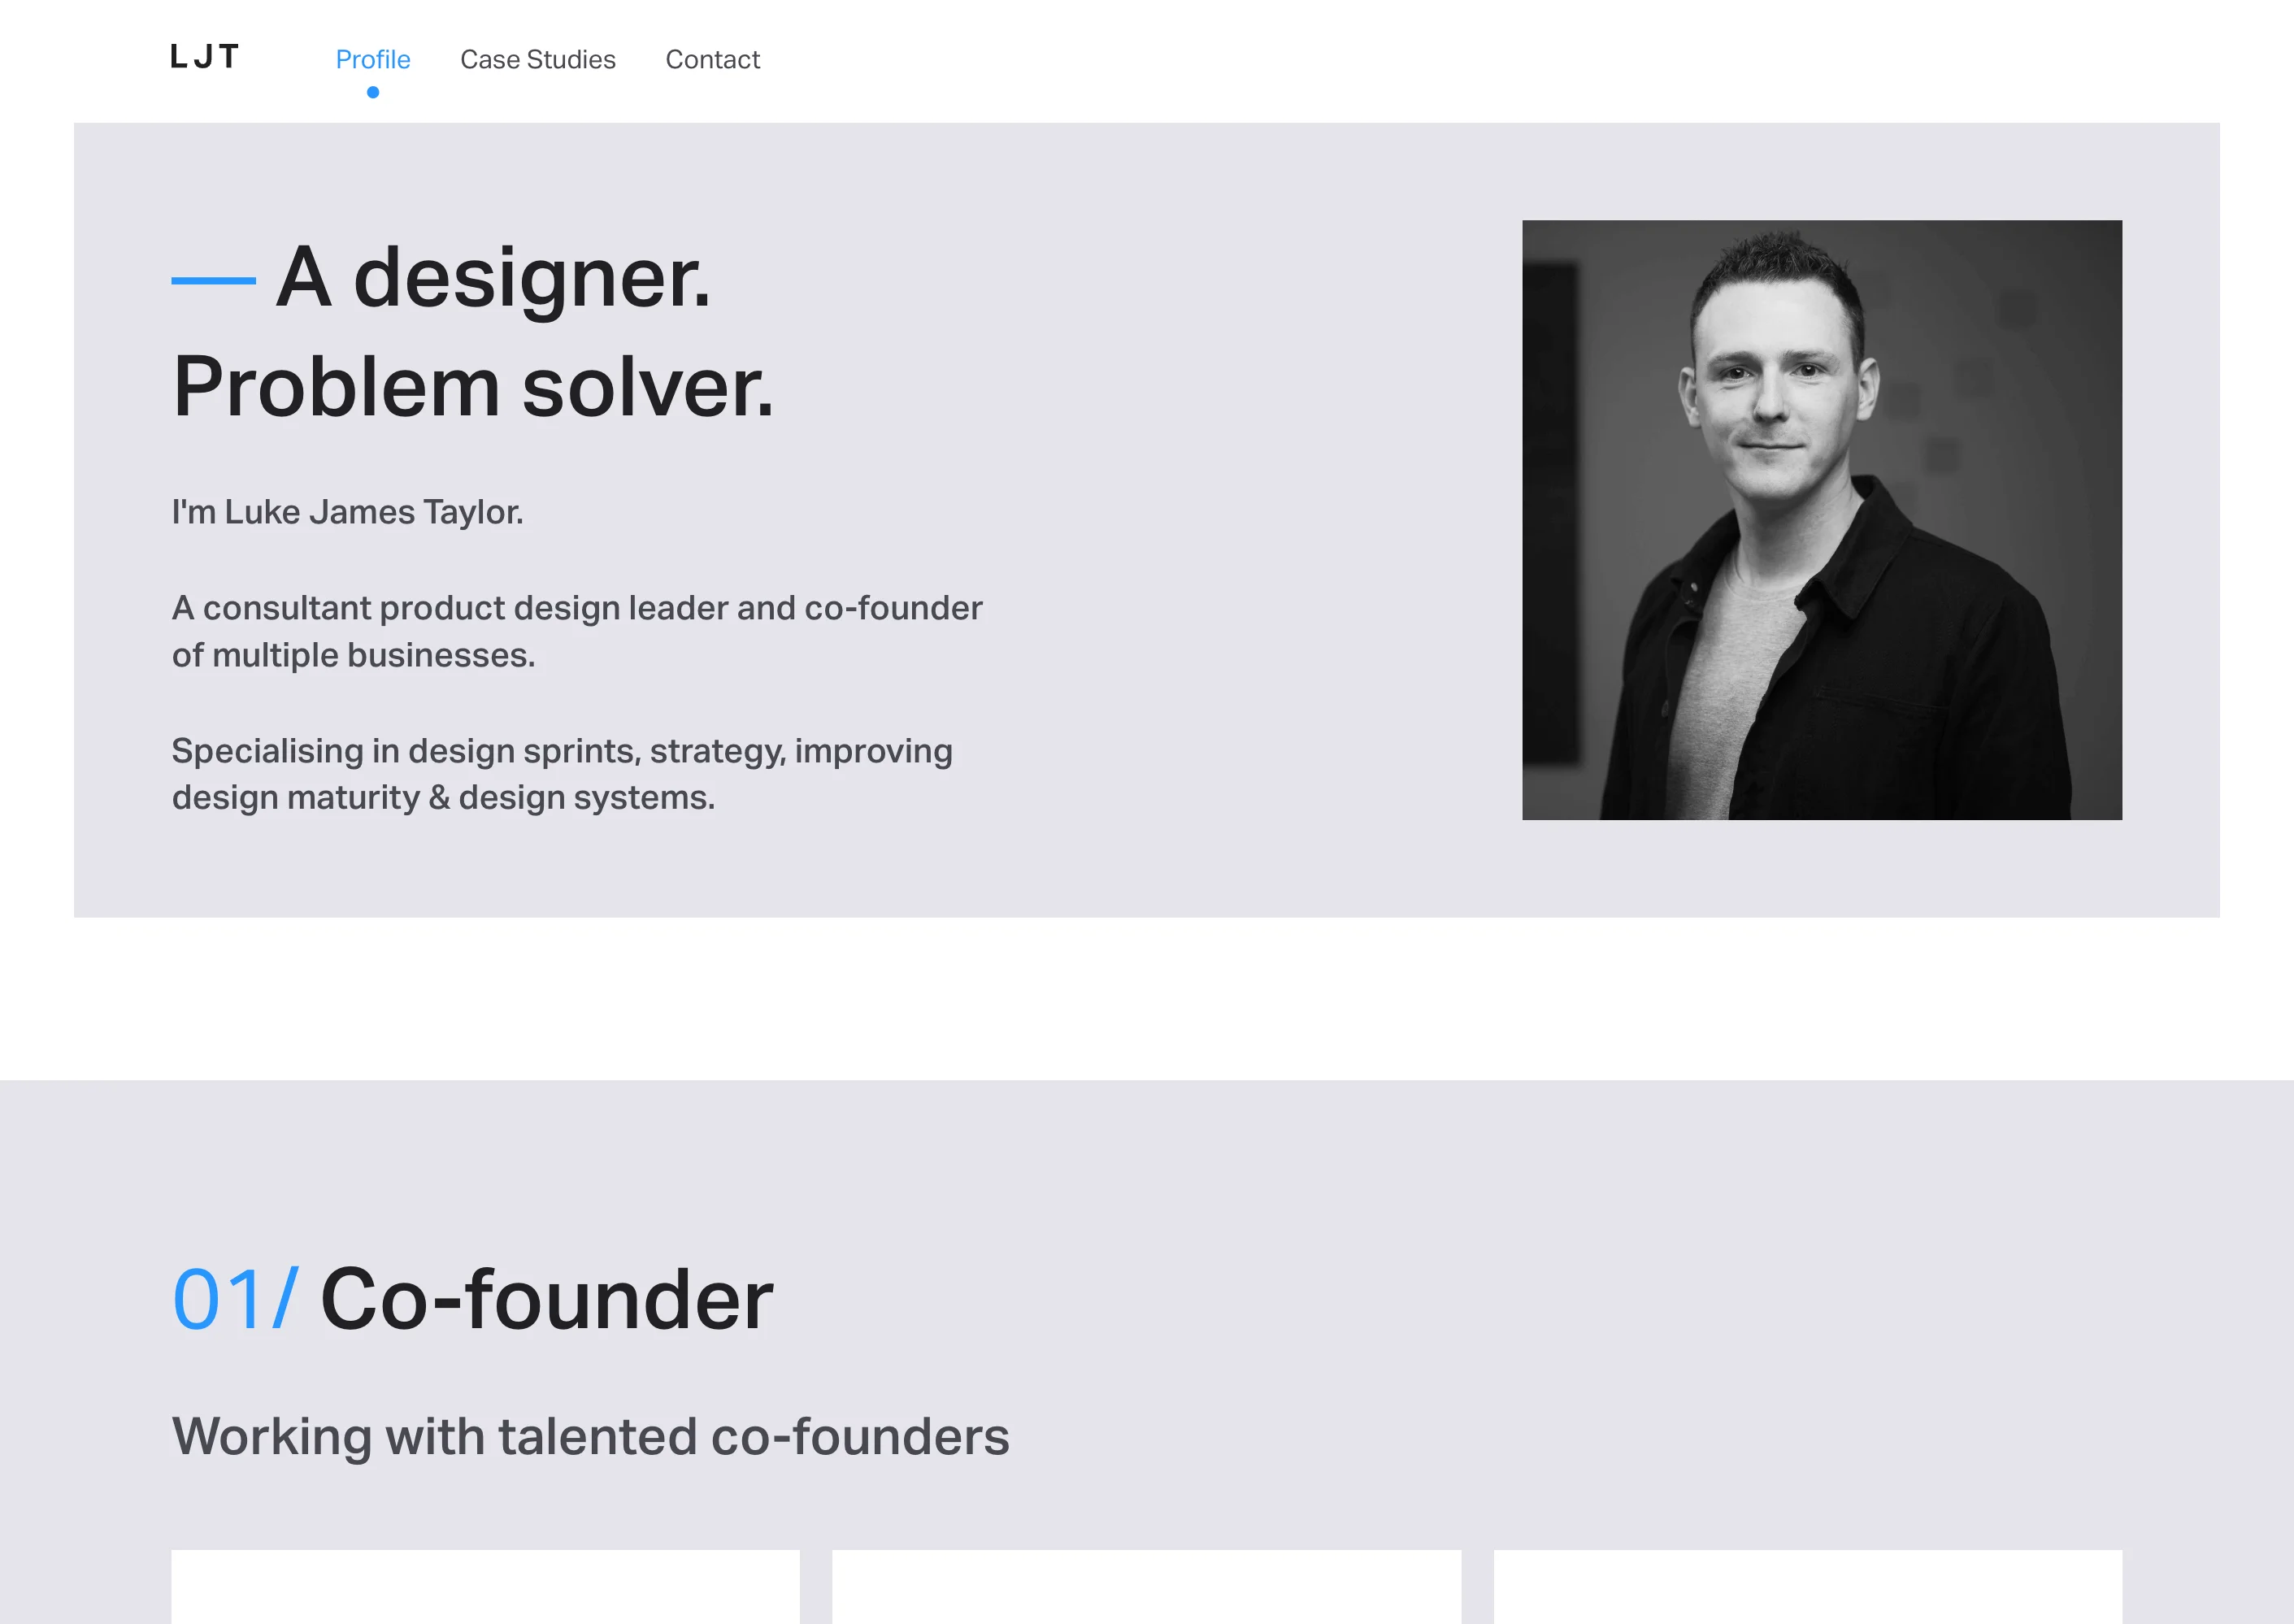Open the Case Studies page

coord(538,59)
